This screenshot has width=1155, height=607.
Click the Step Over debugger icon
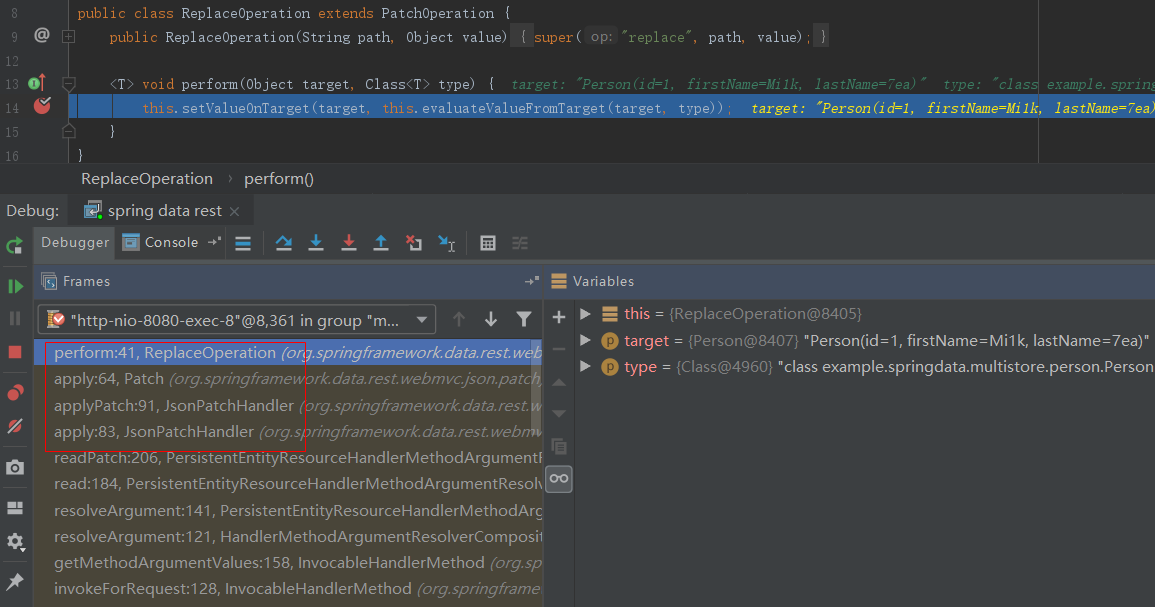click(283, 243)
